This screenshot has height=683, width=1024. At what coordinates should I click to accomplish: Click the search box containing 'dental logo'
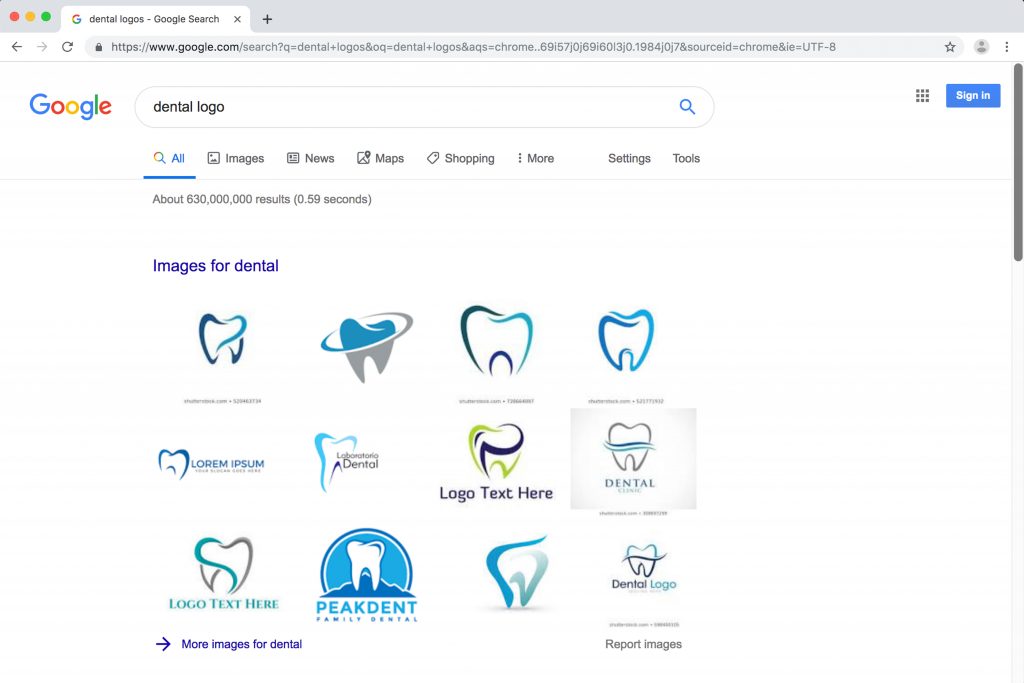[x=424, y=107]
